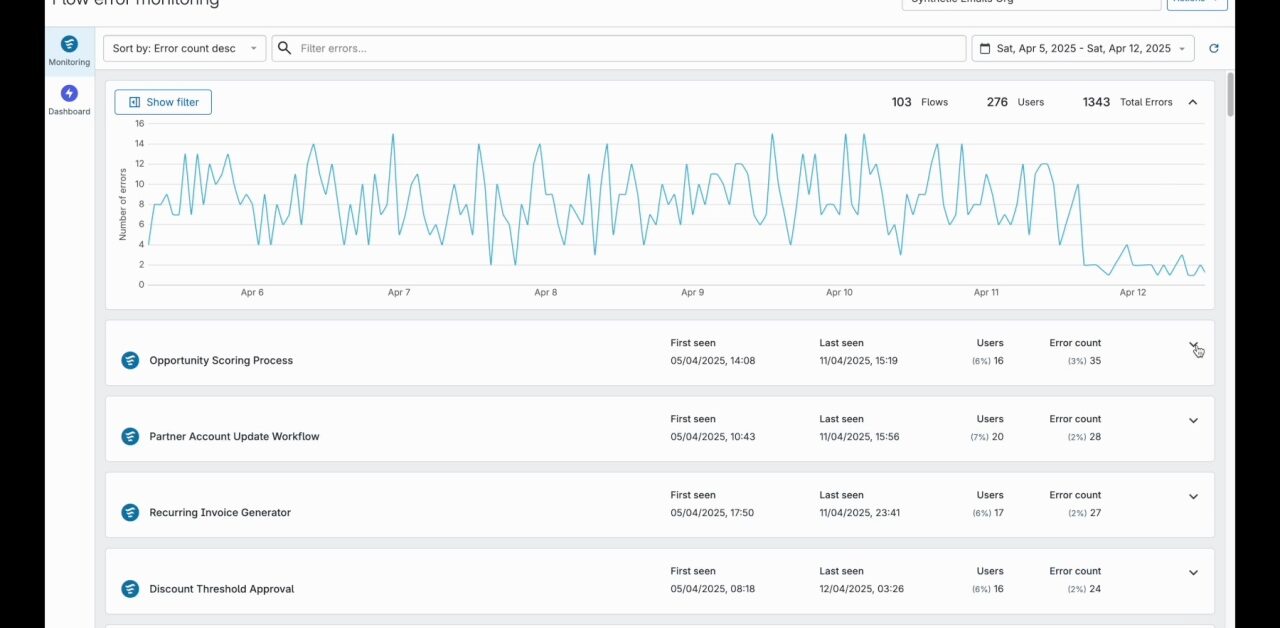Toggle open the Discount Threshold Approval row
1280x628 pixels.
[1193, 572]
